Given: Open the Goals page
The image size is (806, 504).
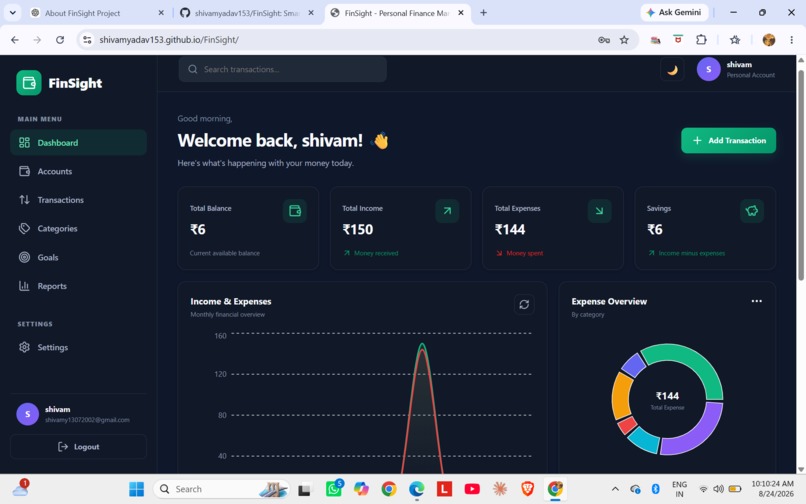Looking at the screenshot, I should (78, 258).
